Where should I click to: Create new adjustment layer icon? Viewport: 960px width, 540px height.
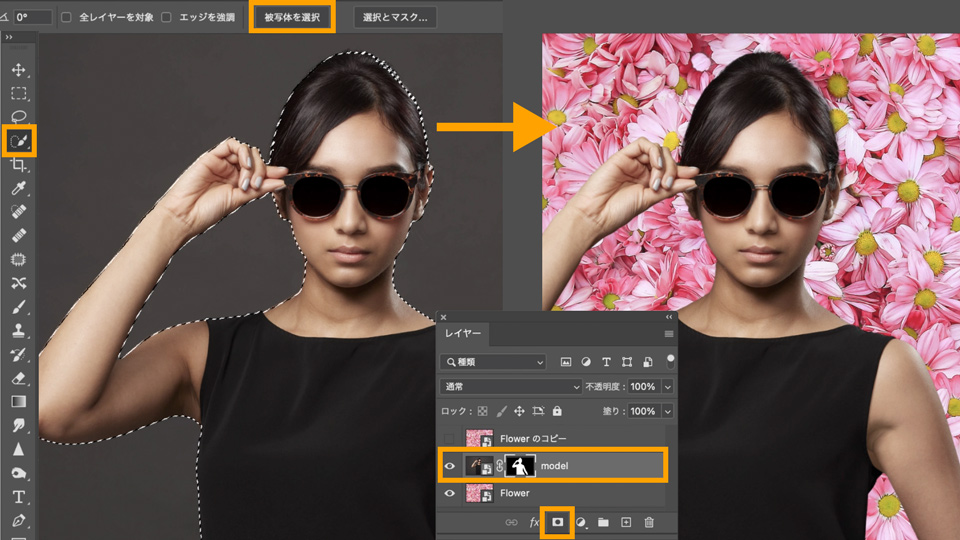(580, 522)
